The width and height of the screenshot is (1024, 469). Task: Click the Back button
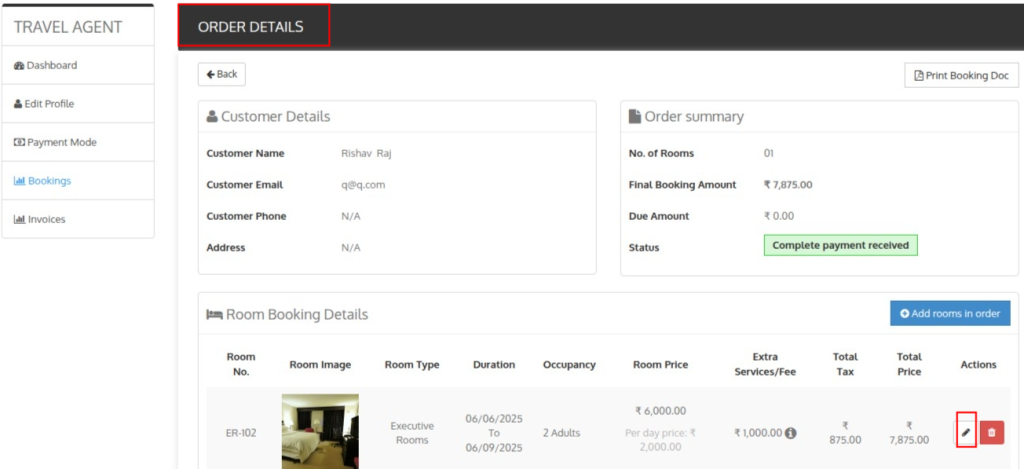tap(222, 74)
